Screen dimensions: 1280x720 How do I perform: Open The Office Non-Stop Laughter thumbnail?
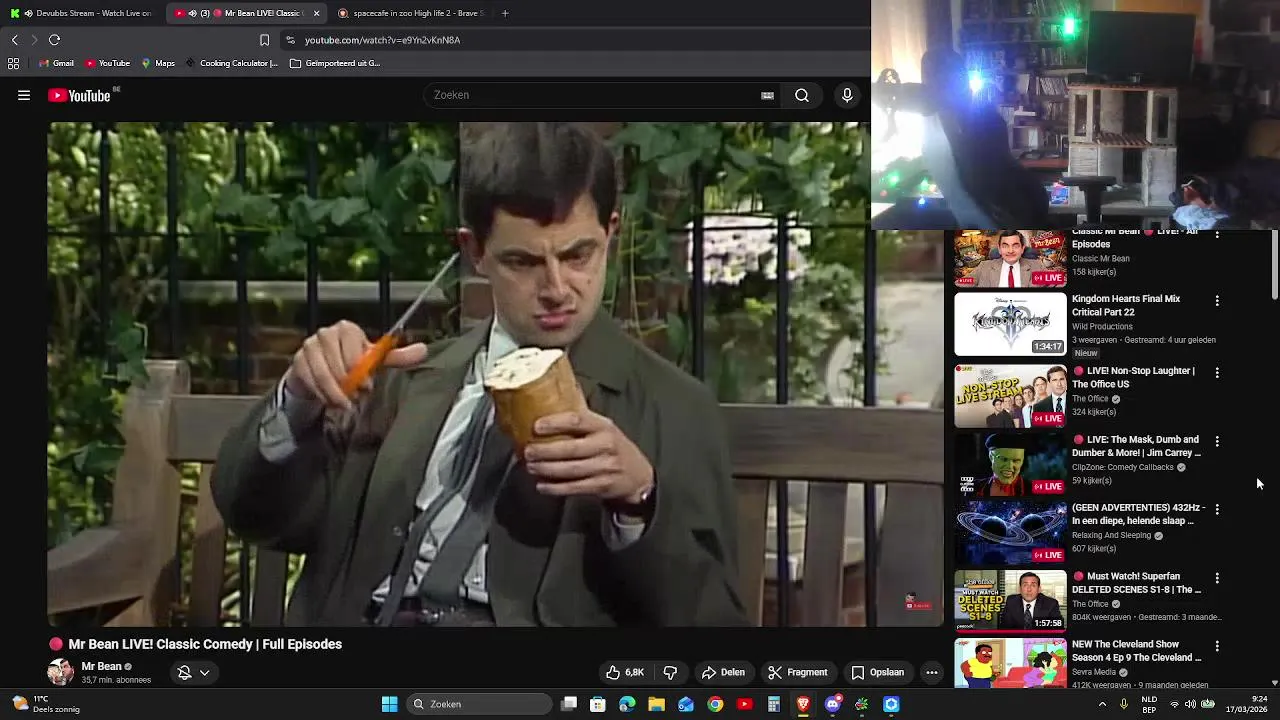[x=1010, y=396]
